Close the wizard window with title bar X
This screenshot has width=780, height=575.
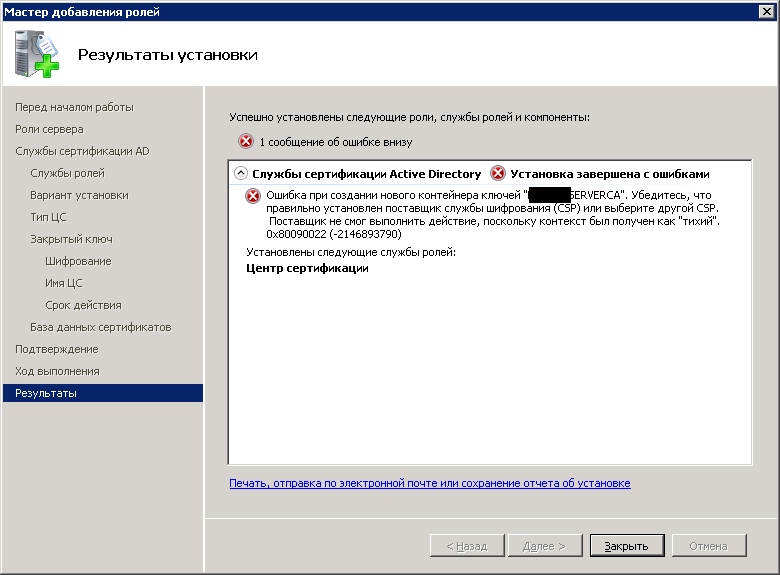tap(766, 11)
